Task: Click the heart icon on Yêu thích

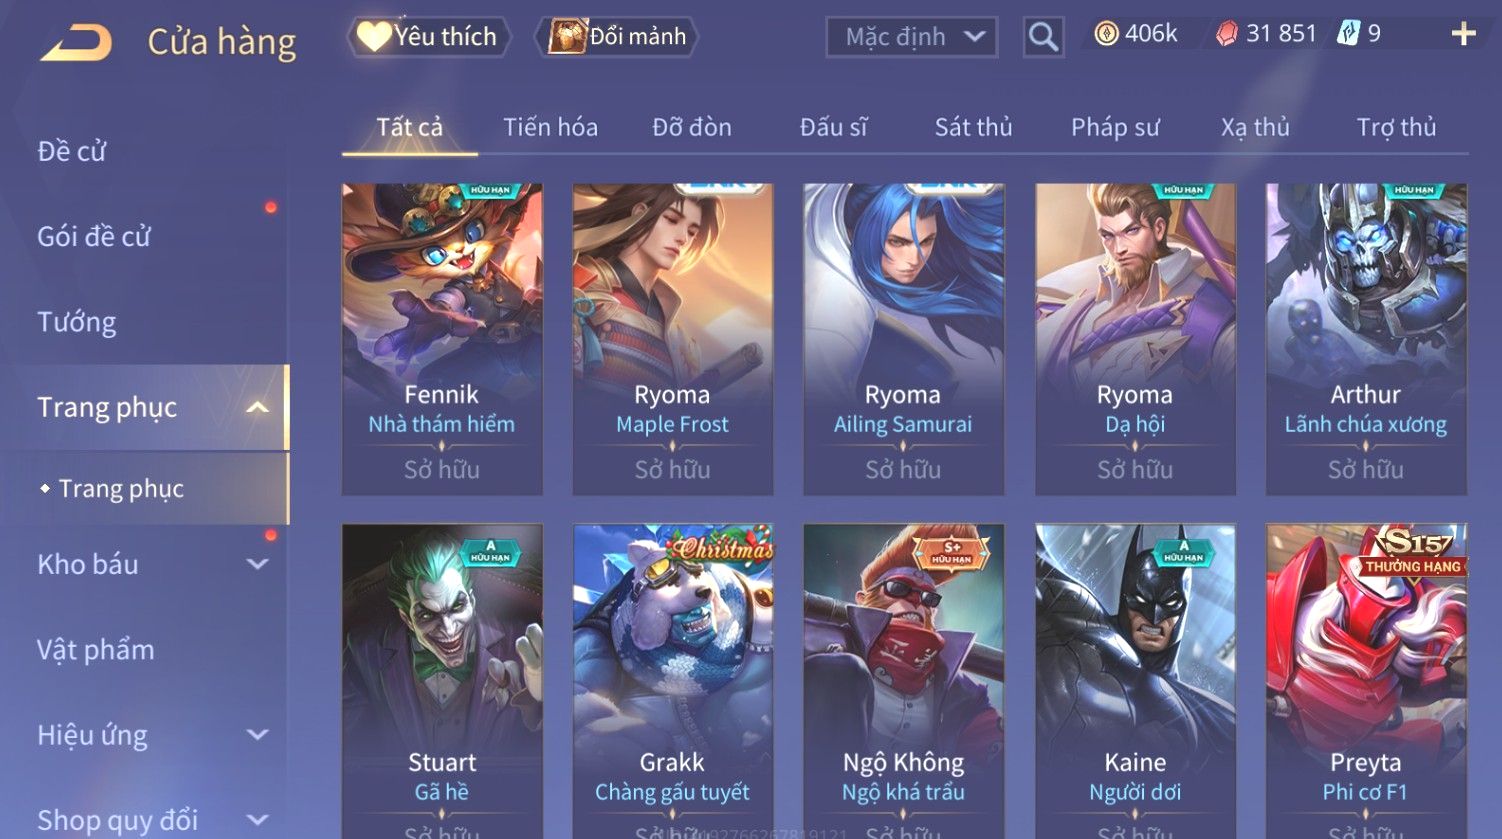Action: pyautogui.click(x=374, y=37)
